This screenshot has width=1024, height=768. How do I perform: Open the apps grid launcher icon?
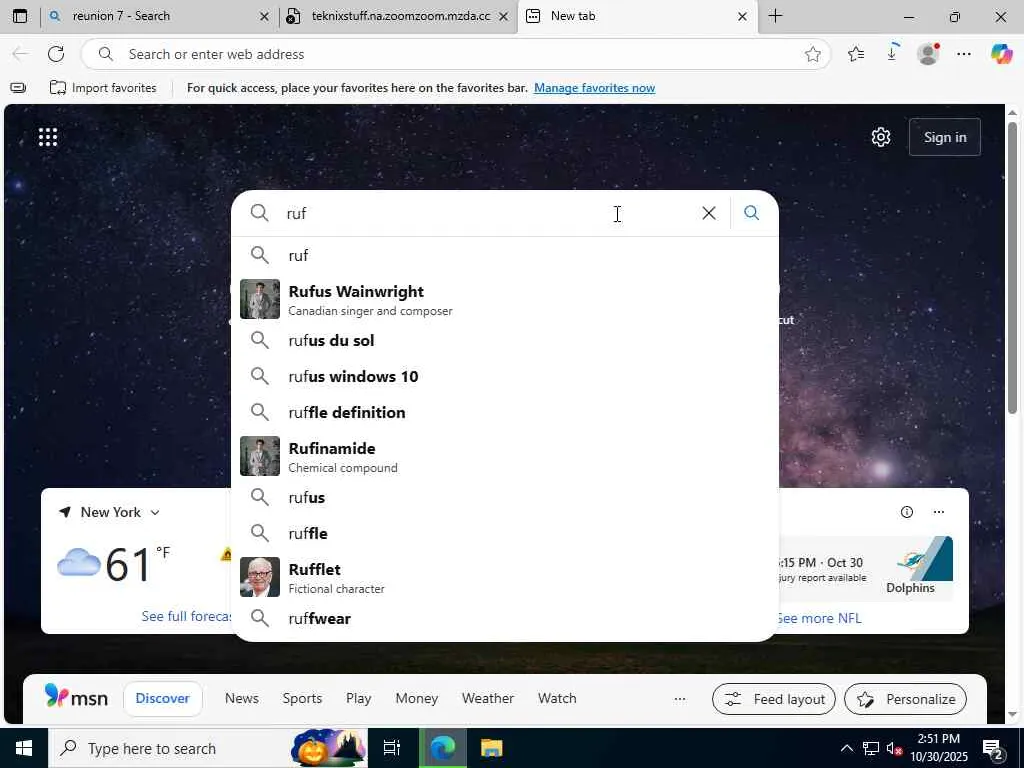coord(48,137)
